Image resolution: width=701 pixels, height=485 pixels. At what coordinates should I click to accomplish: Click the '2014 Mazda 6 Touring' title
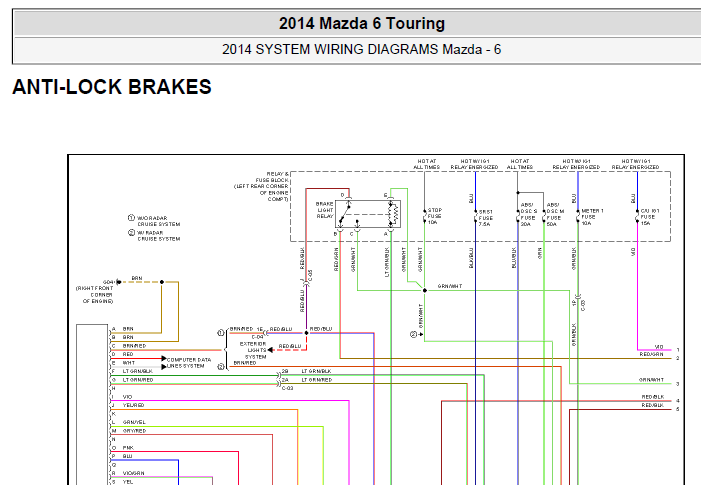pyautogui.click(x=362, y=23)
